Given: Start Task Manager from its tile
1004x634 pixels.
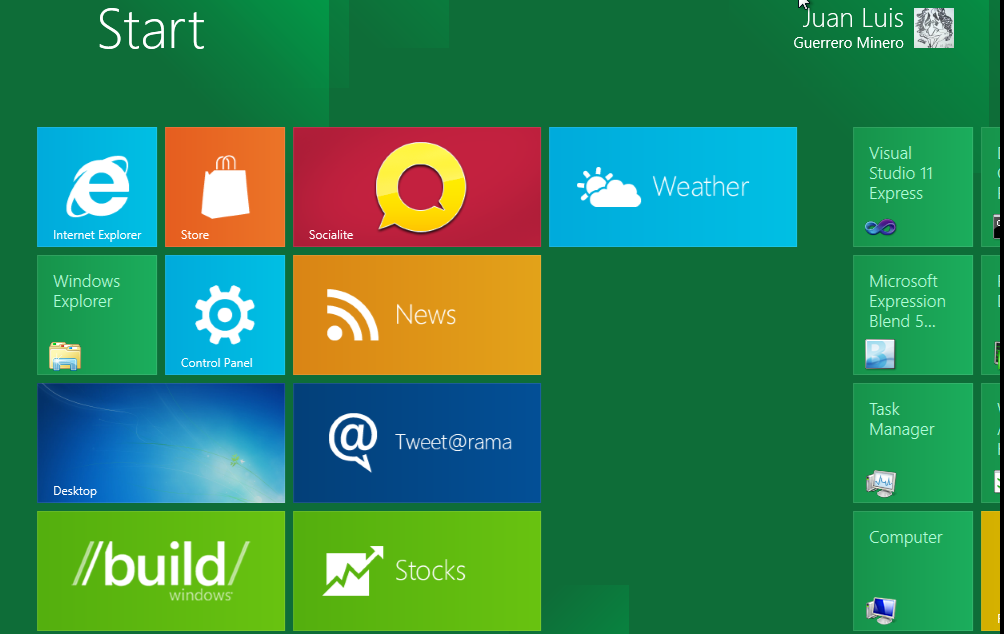Looking at the screenshot, I should point(912,443).
